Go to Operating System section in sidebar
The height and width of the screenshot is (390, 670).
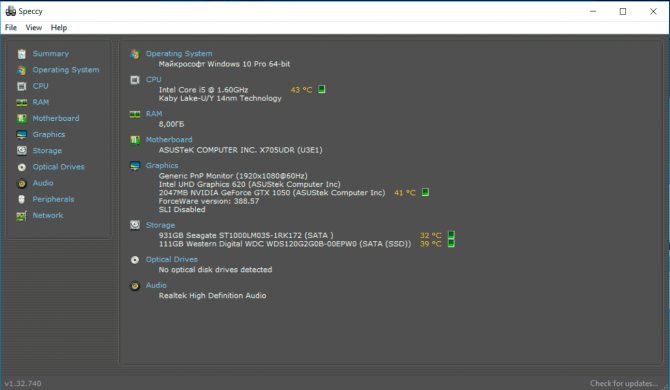(x=66, y=70)
